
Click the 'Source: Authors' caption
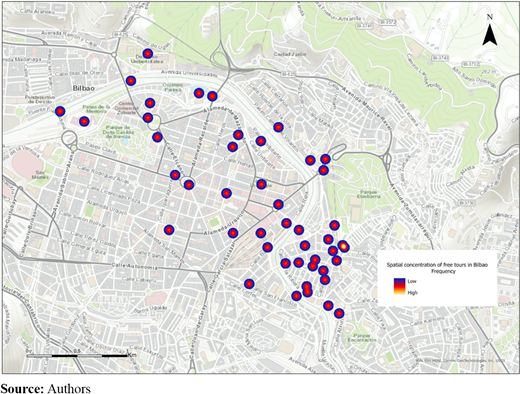click(46, 389)
